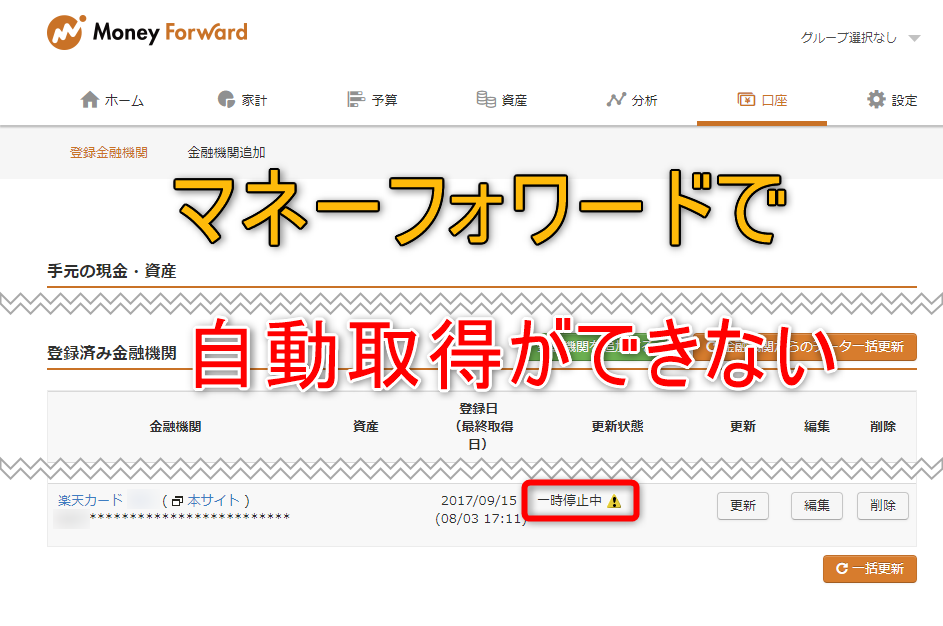Screen dimensions: 943x626
Task: Click the orange 一括更新 button
Action: [869, 568]
